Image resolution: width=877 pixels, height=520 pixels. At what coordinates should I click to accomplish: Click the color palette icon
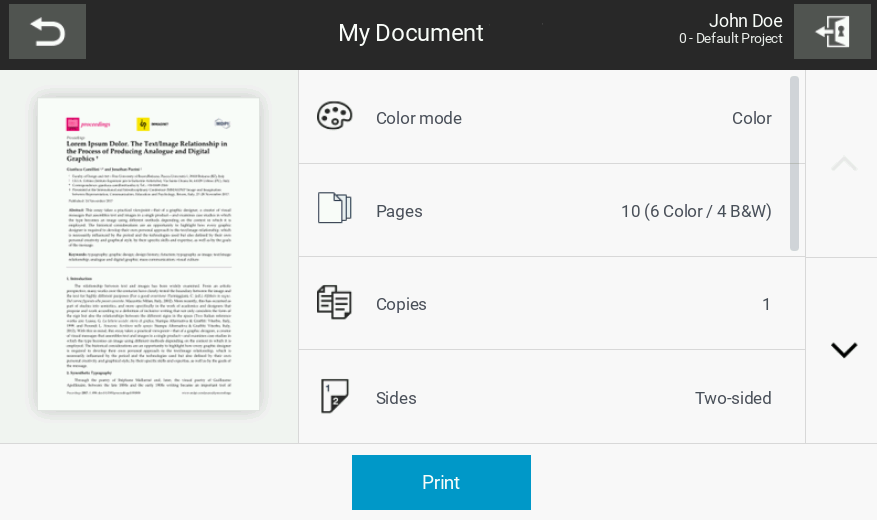[334, 117]
